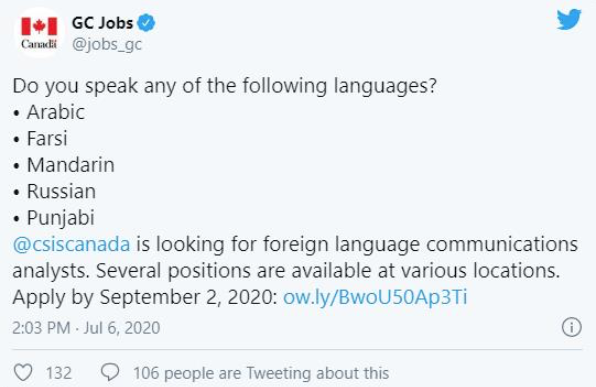This screenshot has width=596, height=387.
Task: Like the tweet with heart icon
Action: (x=23, y=372)
